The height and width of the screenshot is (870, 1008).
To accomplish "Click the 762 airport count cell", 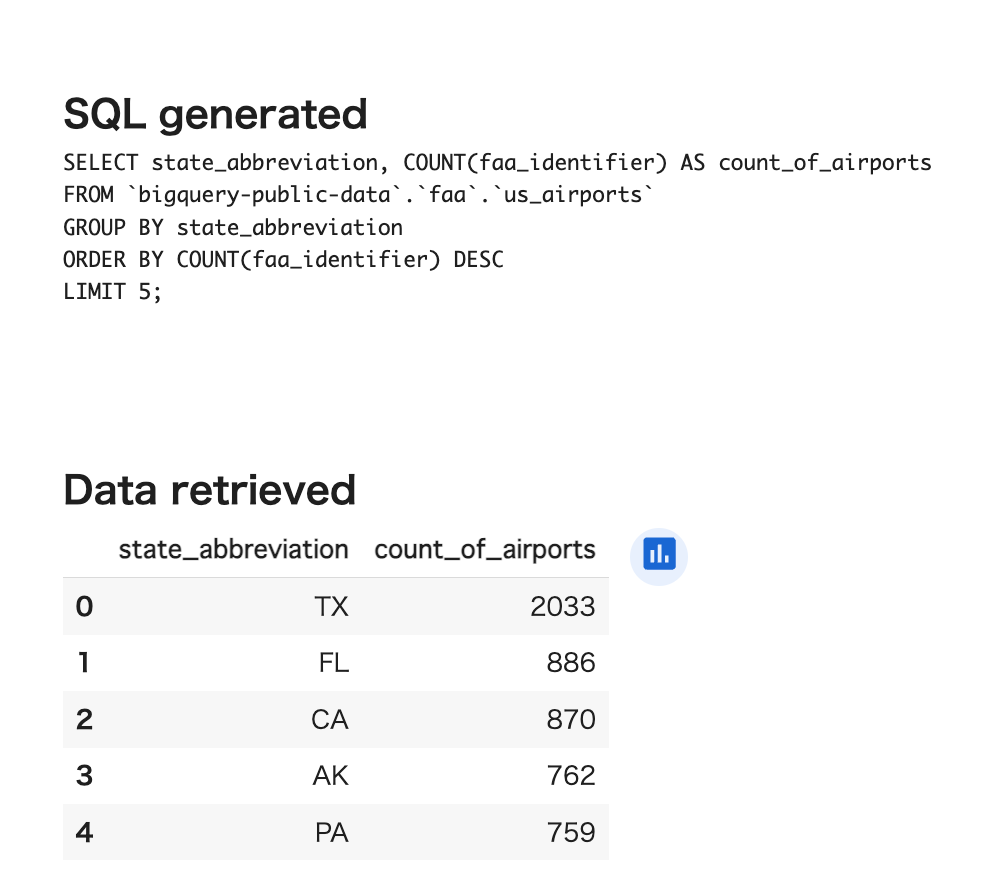I will 571,775.
